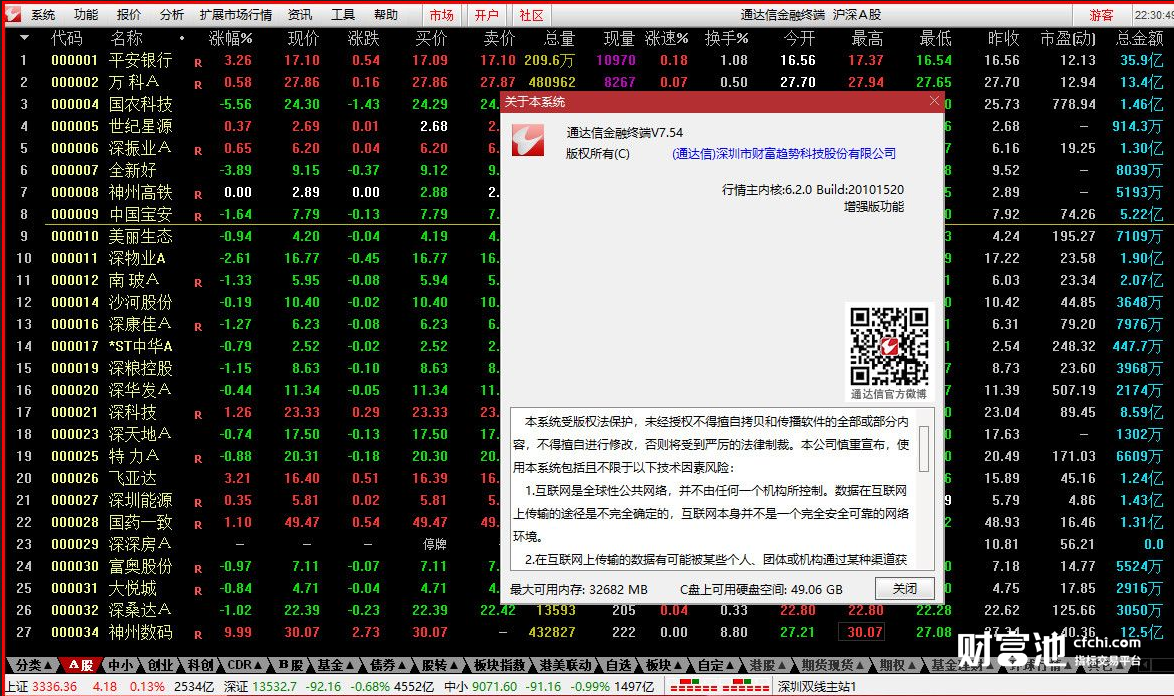The width and height of the screenshot is (1174, 696).
Task: Sort by the 涨幅% column header
Action: pyautogui.click(x=231, y=38)
